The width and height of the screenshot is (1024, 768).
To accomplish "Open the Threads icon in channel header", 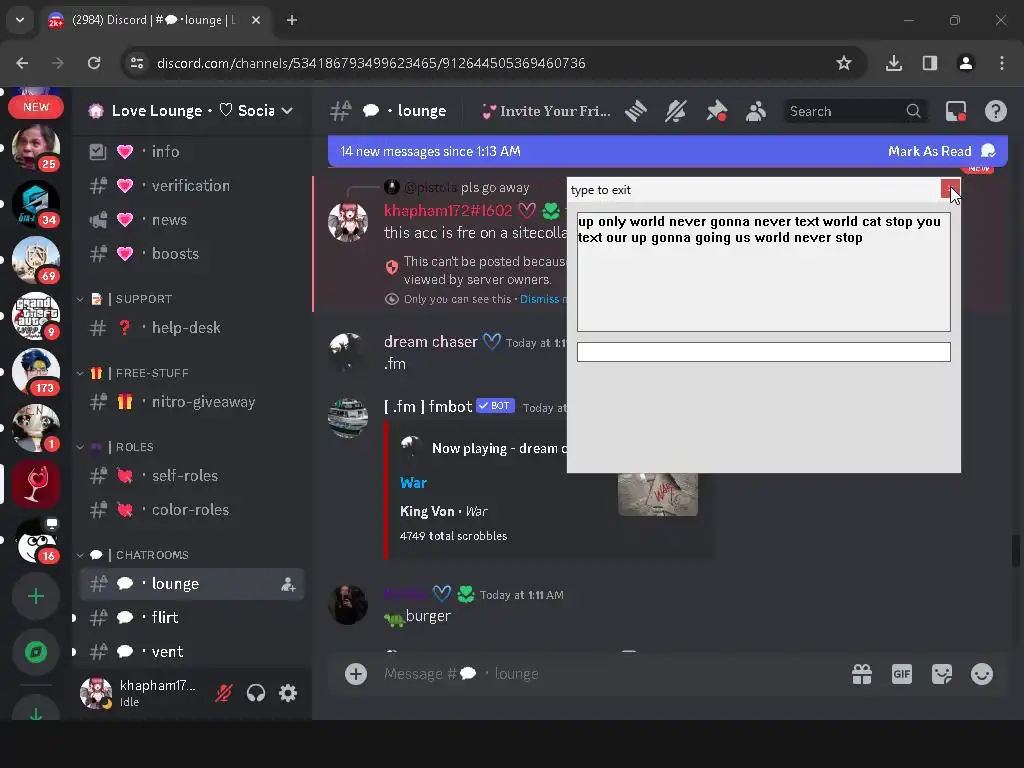I will pyautogui.click(x=635, y=111).
